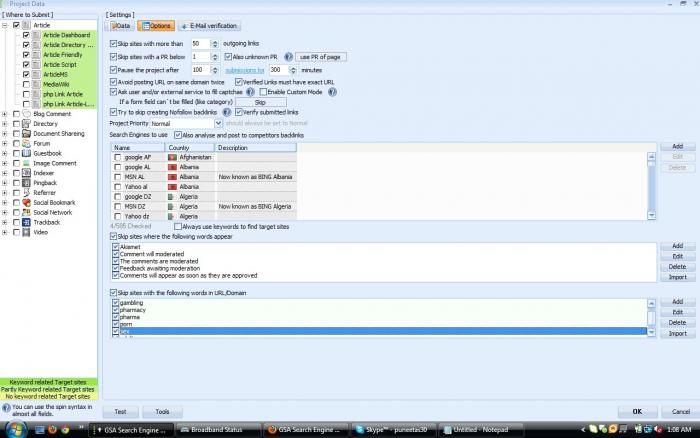Click help icon beside captcha option
700x438 pixels.
coord(250,92)
